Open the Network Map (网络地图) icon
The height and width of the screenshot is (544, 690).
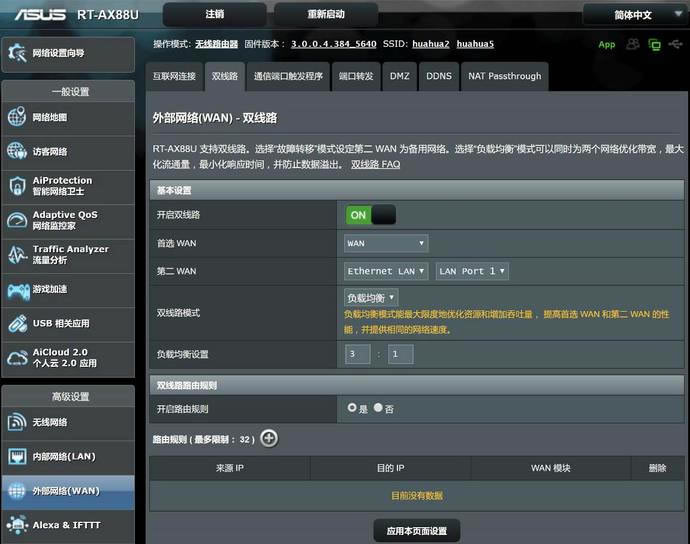[x=17, y=118]
